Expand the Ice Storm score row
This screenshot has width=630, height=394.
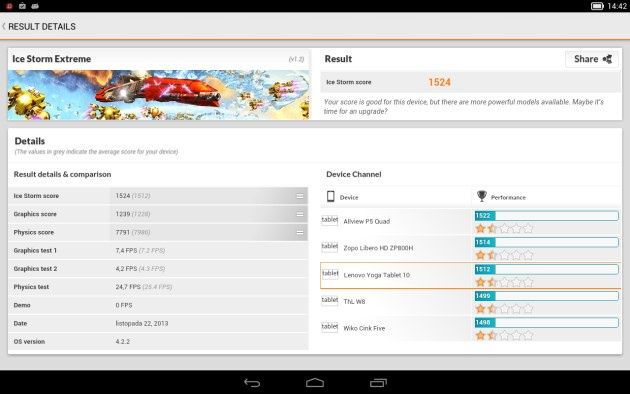point(158,196)
